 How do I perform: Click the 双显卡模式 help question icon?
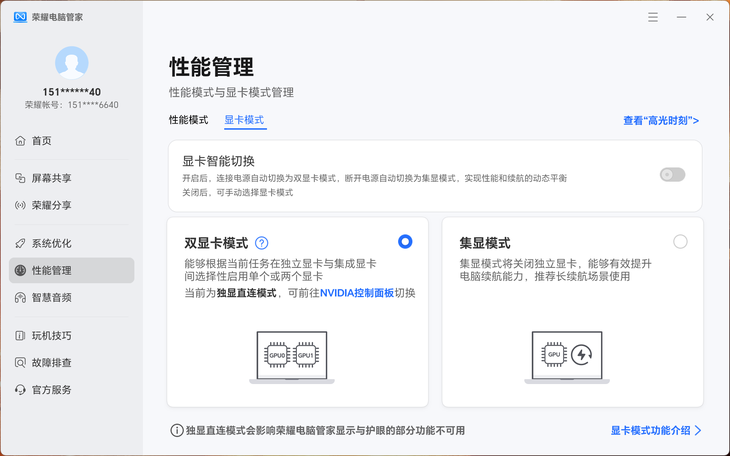[x=262, y=243]
